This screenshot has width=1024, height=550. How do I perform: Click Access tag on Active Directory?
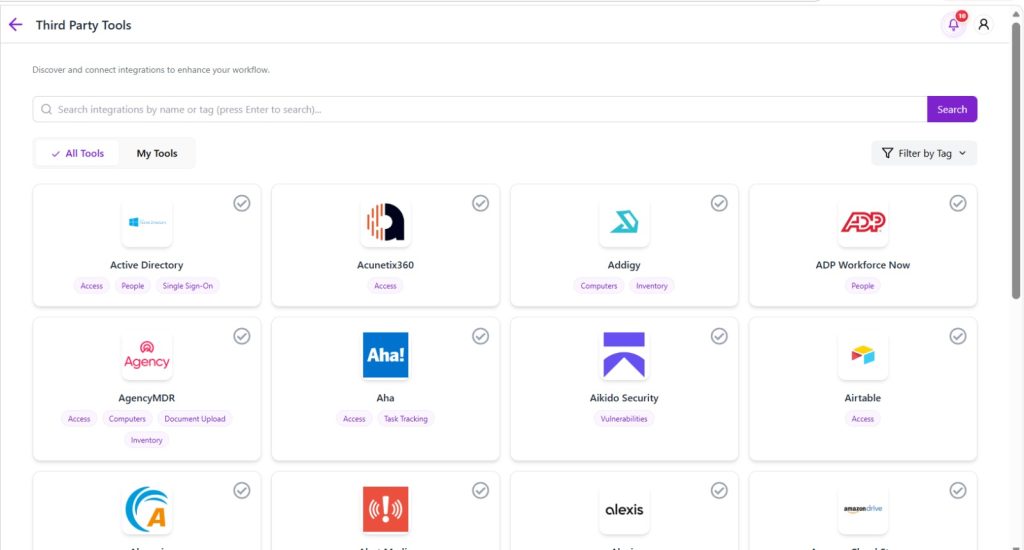pyautogui.click(x=91, y=285)
